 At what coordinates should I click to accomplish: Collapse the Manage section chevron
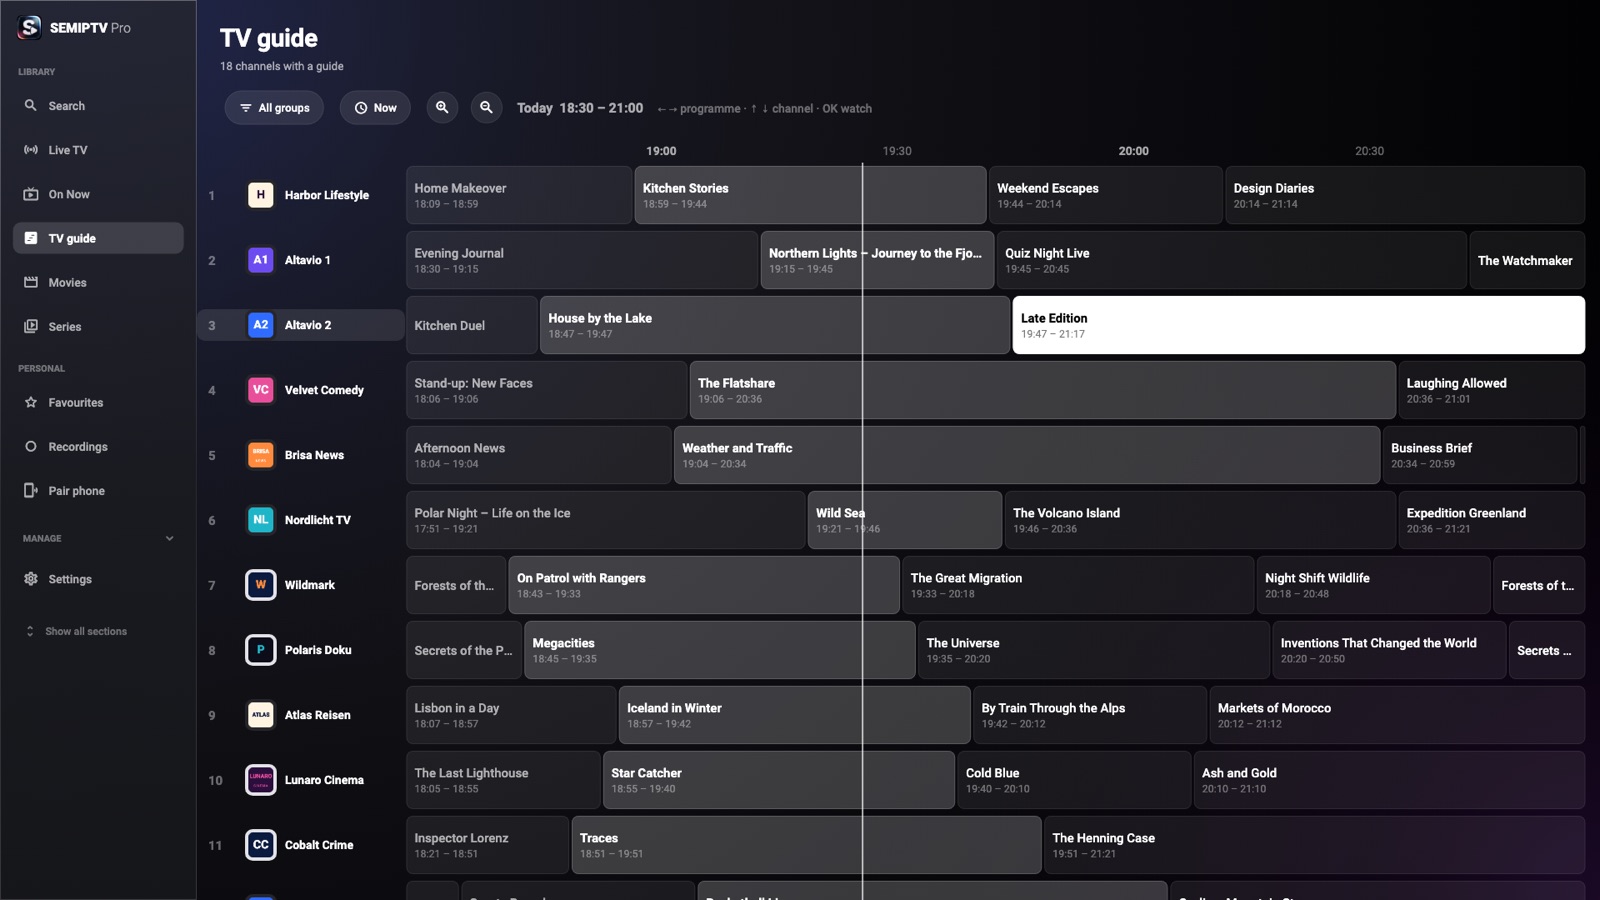[169, 538]
